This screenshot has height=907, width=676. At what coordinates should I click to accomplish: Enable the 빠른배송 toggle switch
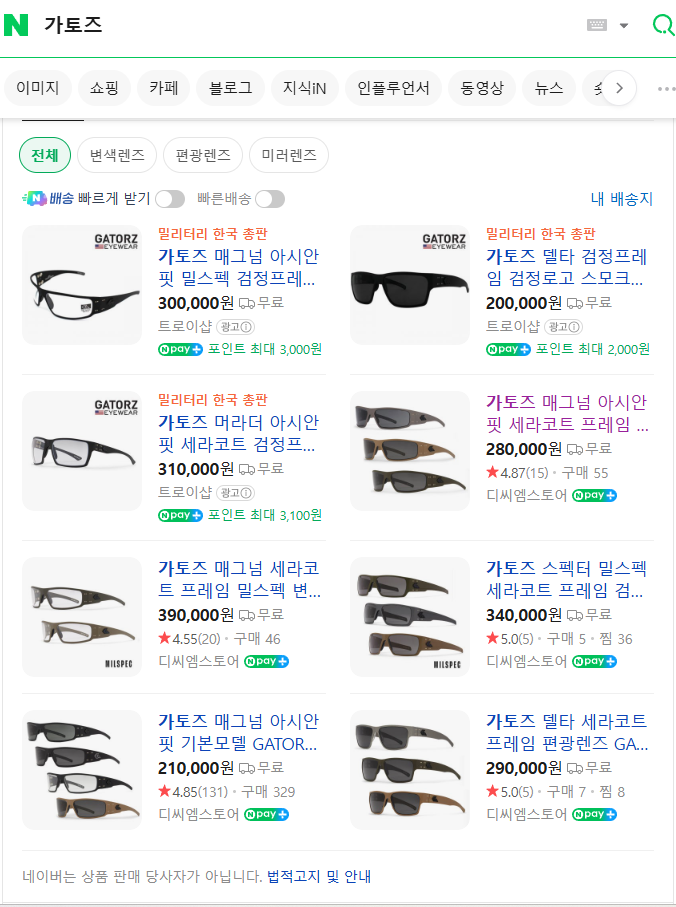coord(269,199)
